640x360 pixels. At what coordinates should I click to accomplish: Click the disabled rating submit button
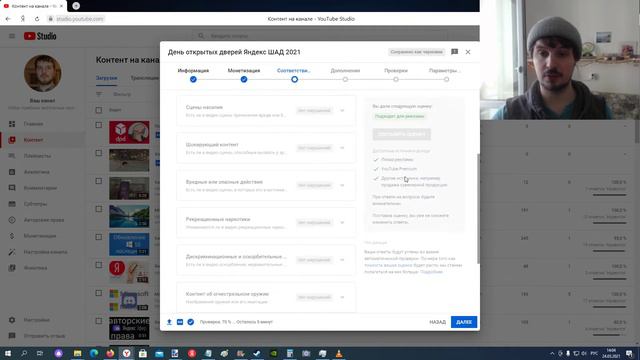pyautogui.click(x=401, y=134)
